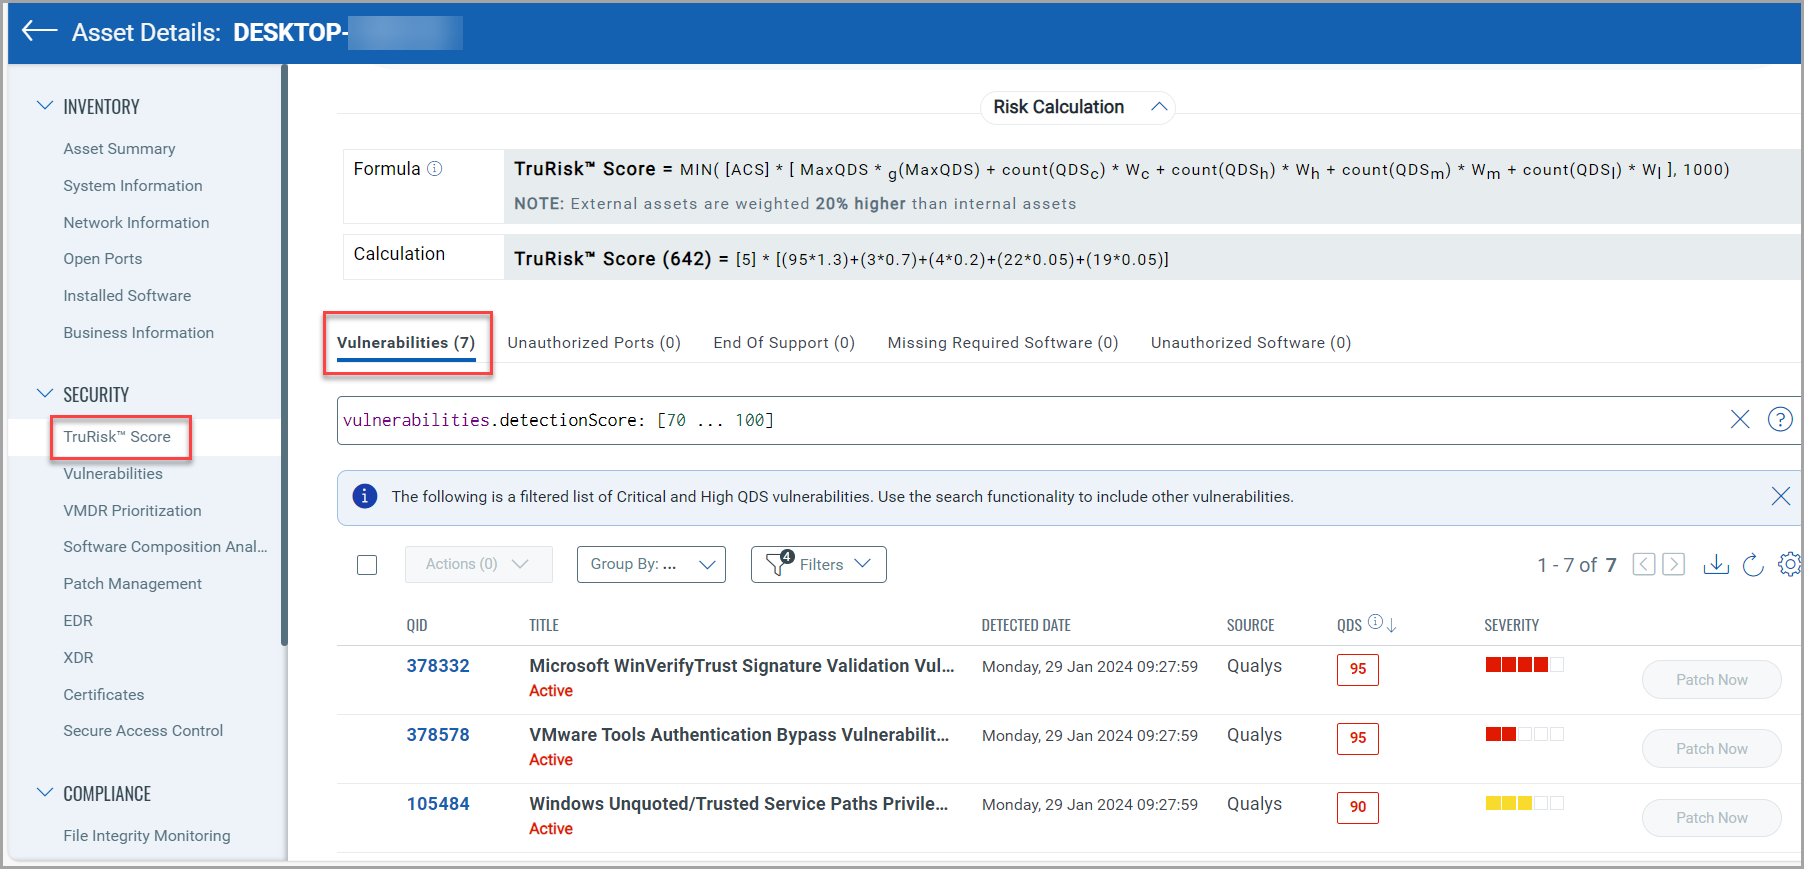
Task: Click VMware Tools Authentication Bypass title
Action: click(x=739, y=734)
